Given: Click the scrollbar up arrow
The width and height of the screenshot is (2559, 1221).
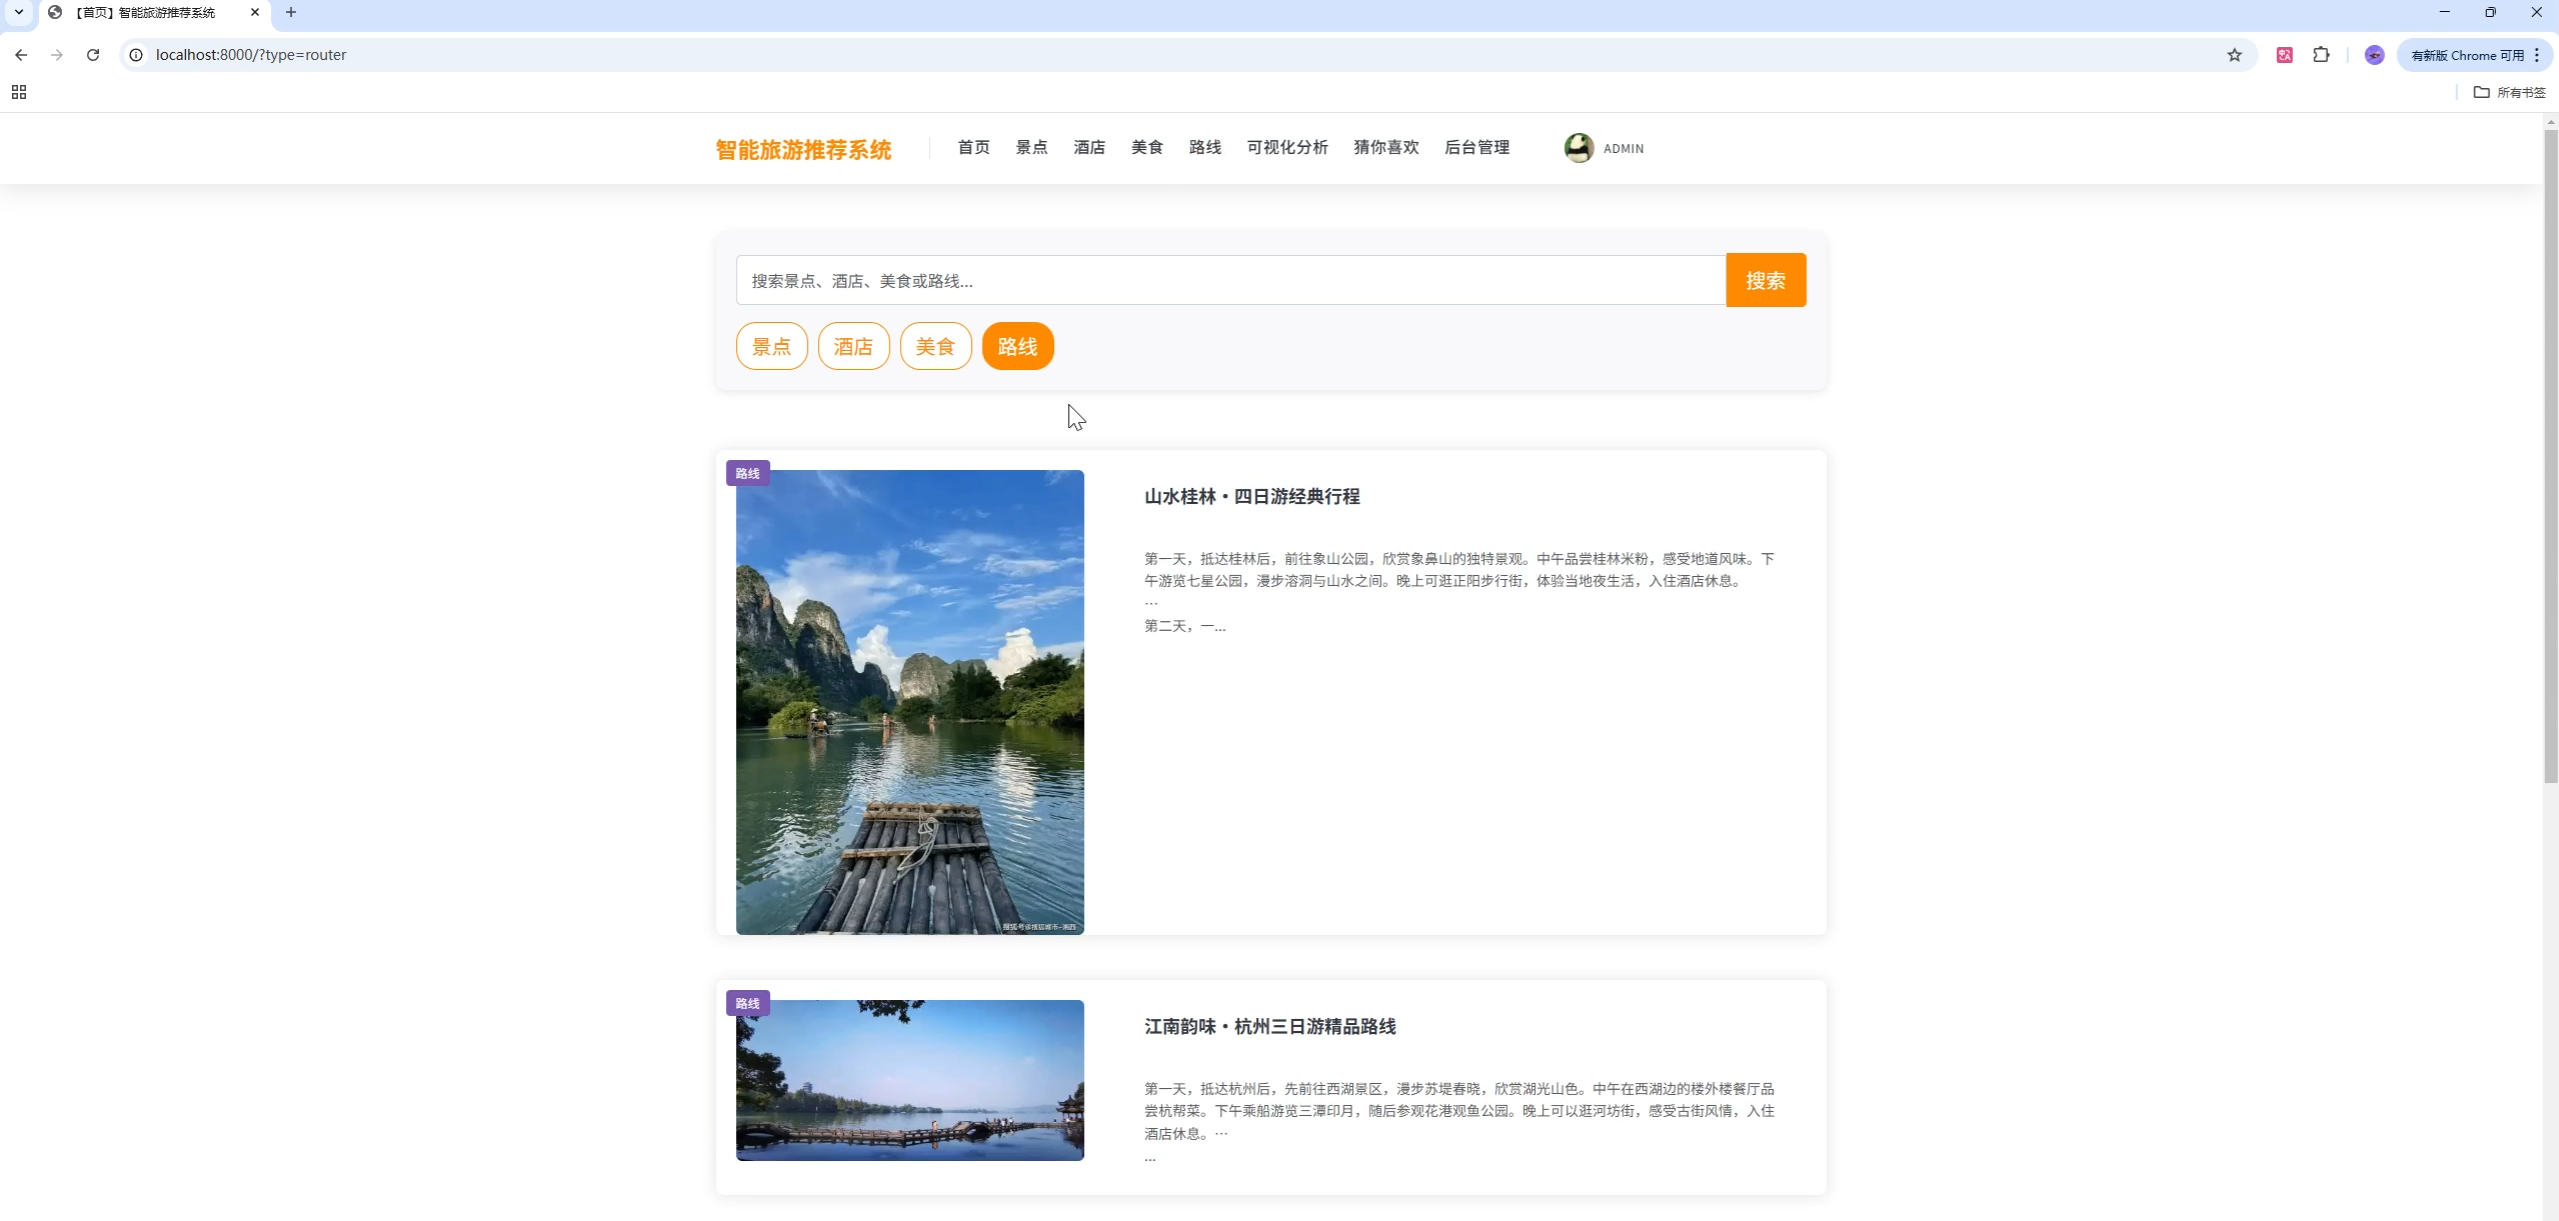Looking at the screenshot, I should point(2550,121).
